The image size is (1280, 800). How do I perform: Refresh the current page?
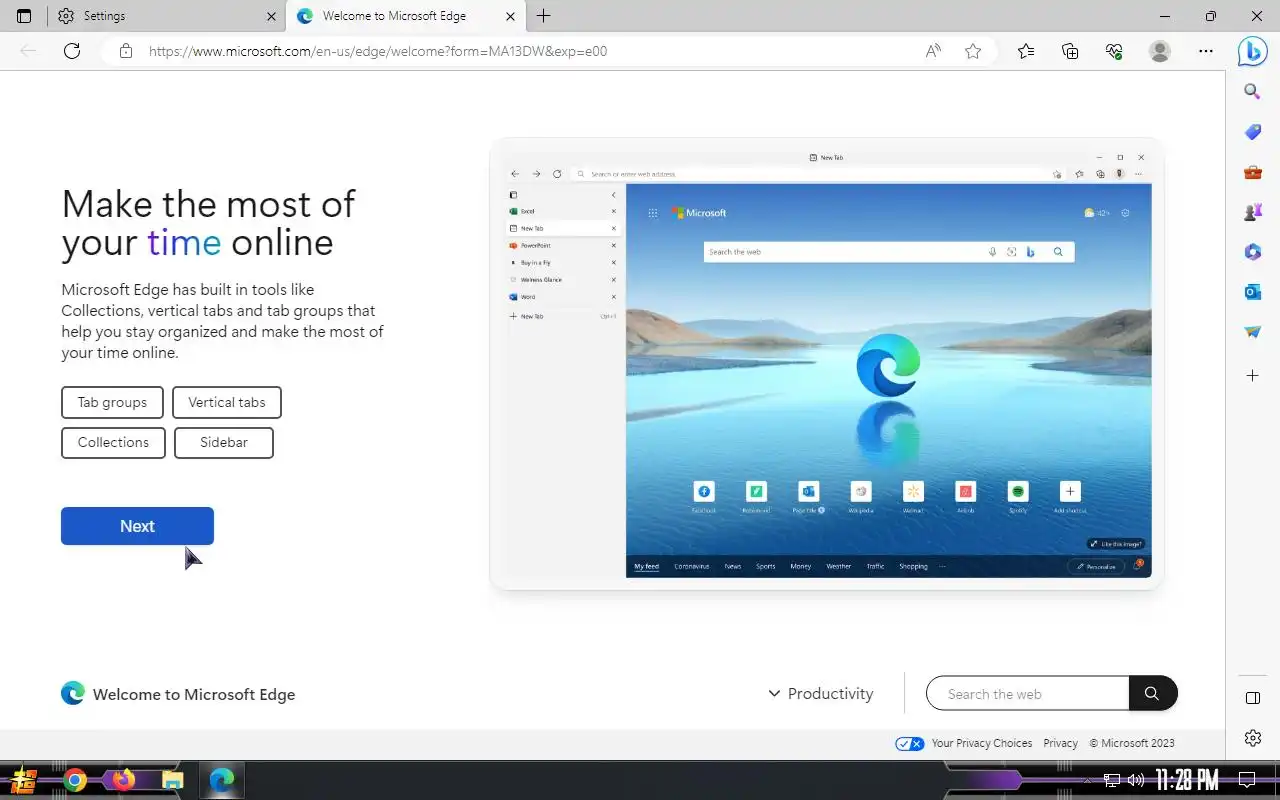pos(72,51)
